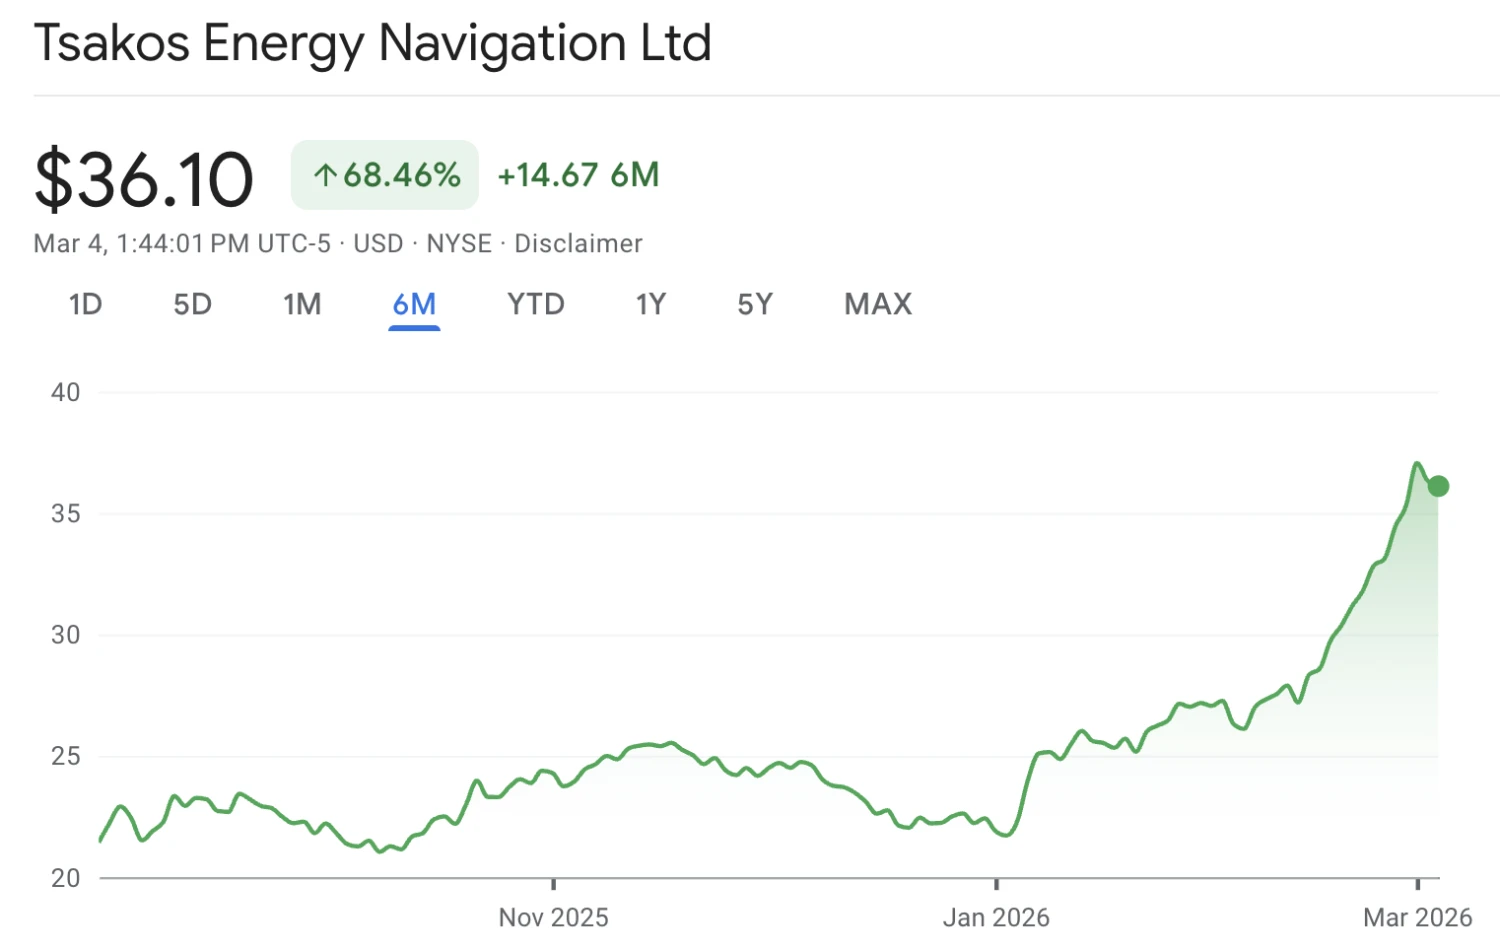Open the Disclaimer link
The height and width of the screenshot is (950, 1500).
(578, 243)
